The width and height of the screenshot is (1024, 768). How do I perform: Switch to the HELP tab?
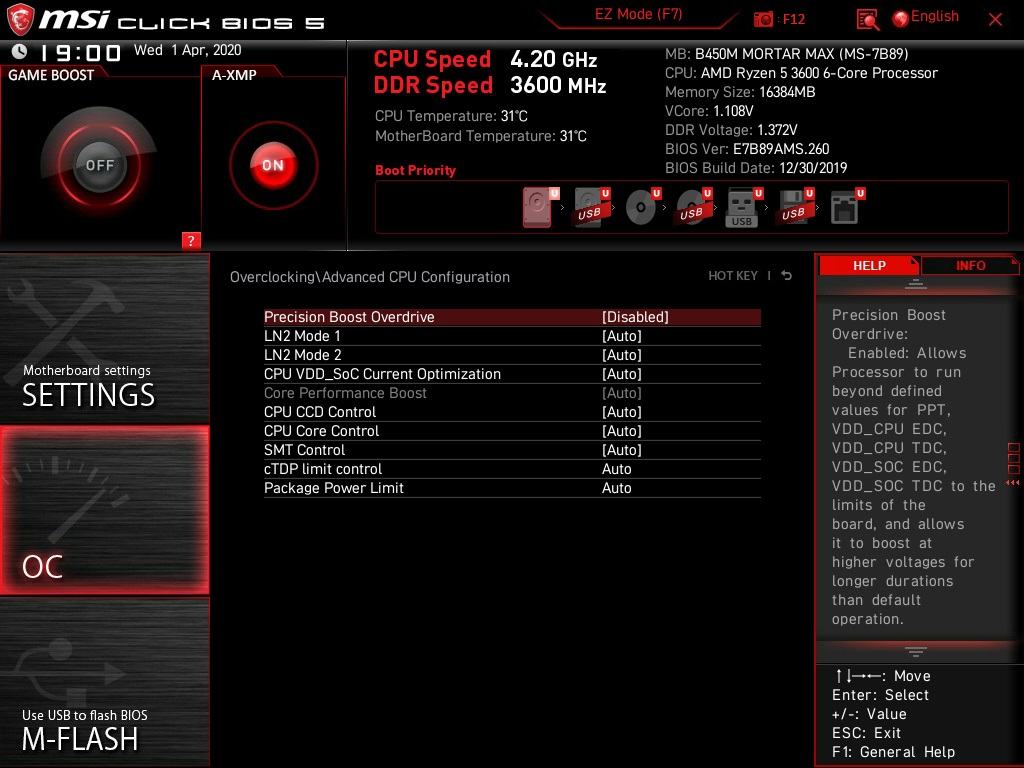pyautogui.click(x=869, y=265)
